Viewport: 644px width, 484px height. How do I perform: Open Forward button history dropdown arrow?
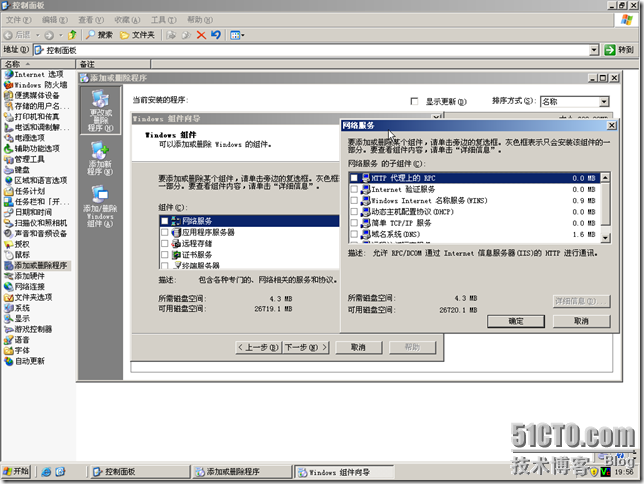pos(61,35)
